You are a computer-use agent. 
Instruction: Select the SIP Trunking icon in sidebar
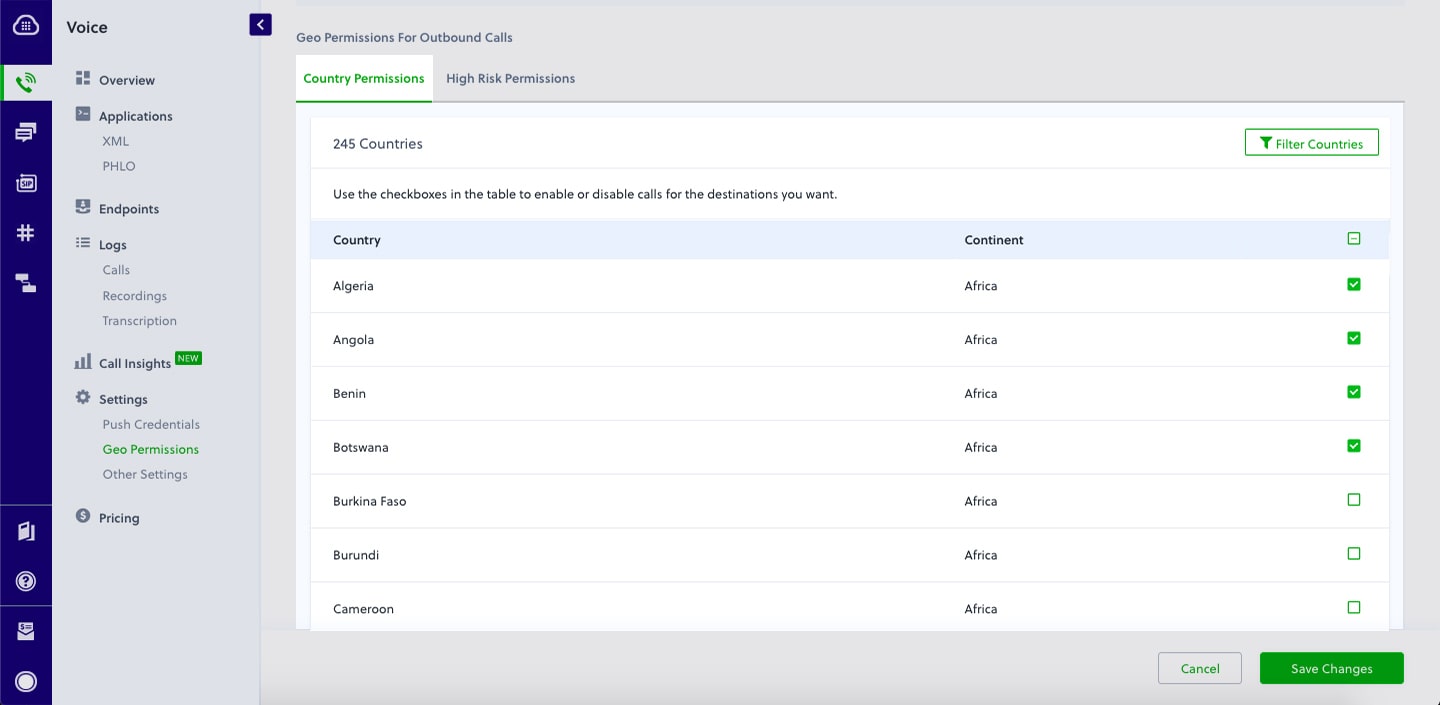click(25, 182)
